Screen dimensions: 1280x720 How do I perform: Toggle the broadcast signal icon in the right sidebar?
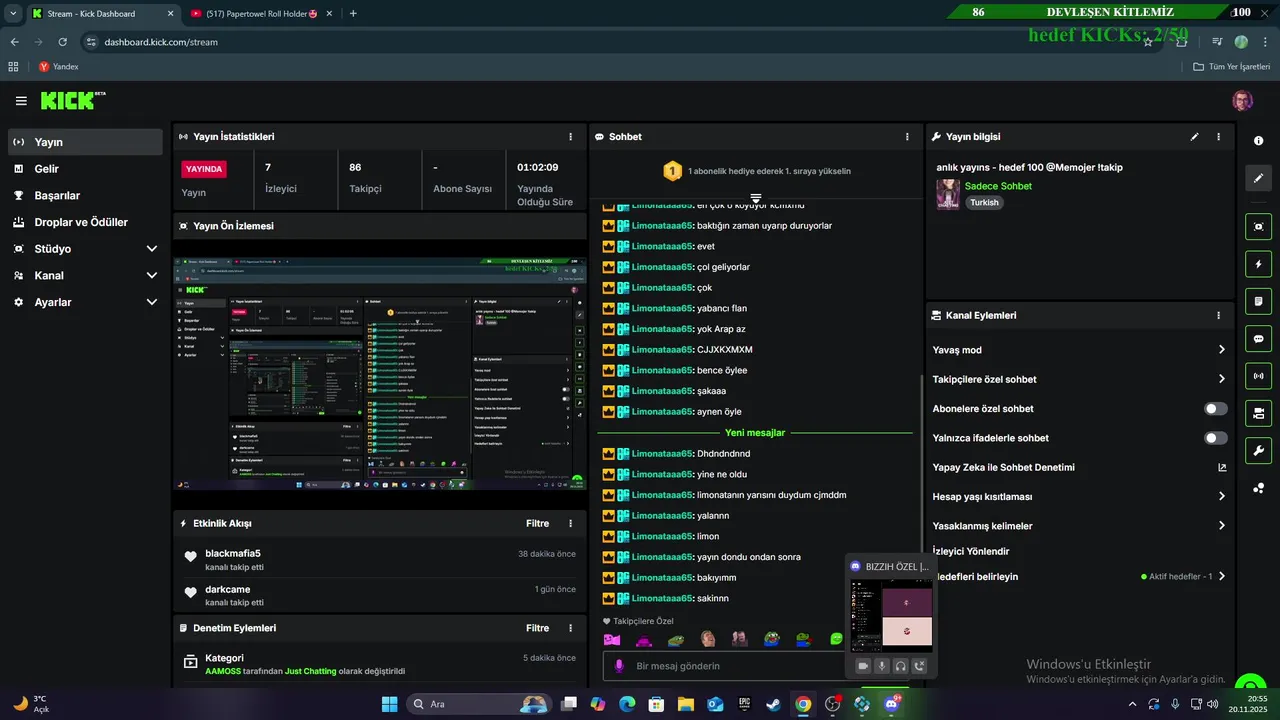(x=1258, y=376)
